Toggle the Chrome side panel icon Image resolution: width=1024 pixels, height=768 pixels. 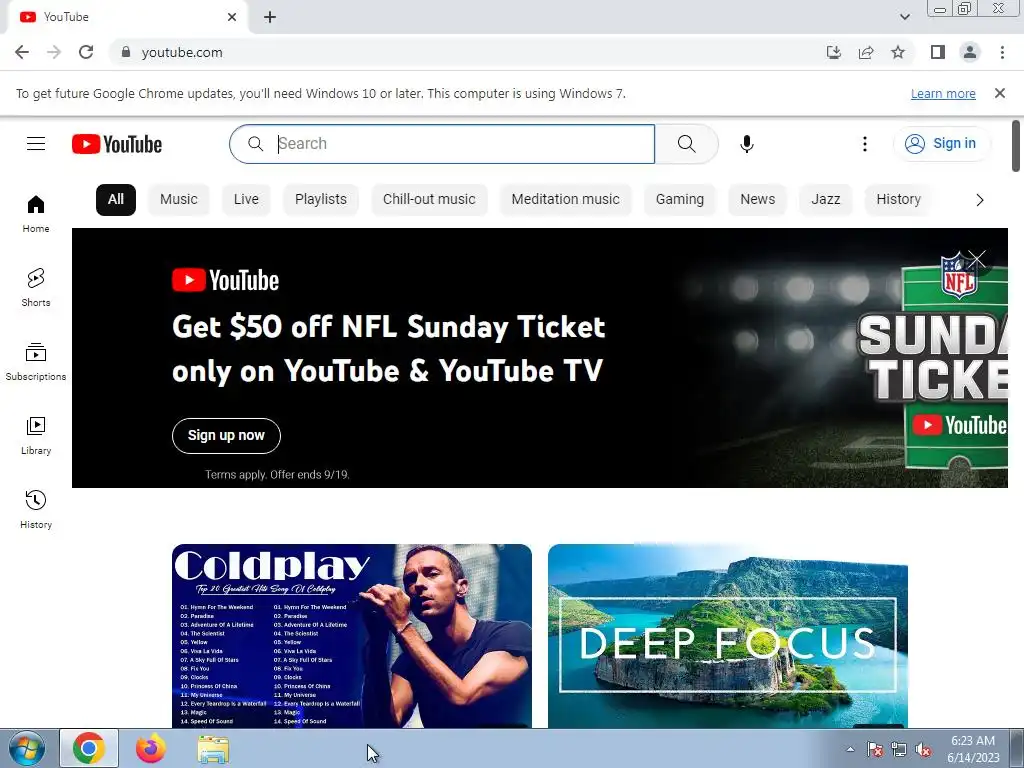938,52
